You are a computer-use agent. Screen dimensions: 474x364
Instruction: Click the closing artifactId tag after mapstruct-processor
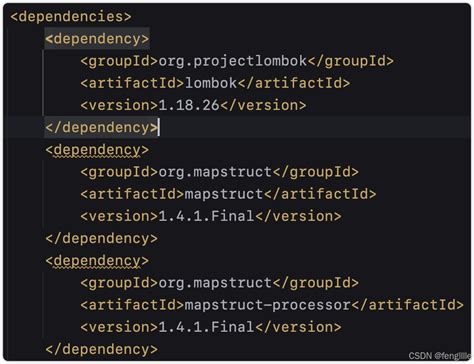click(407, 305)
